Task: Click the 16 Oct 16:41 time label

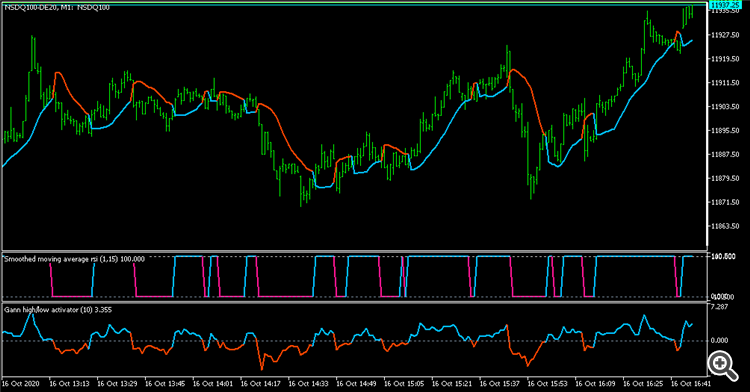Action: pyautogui.click(x=691, y=383)
